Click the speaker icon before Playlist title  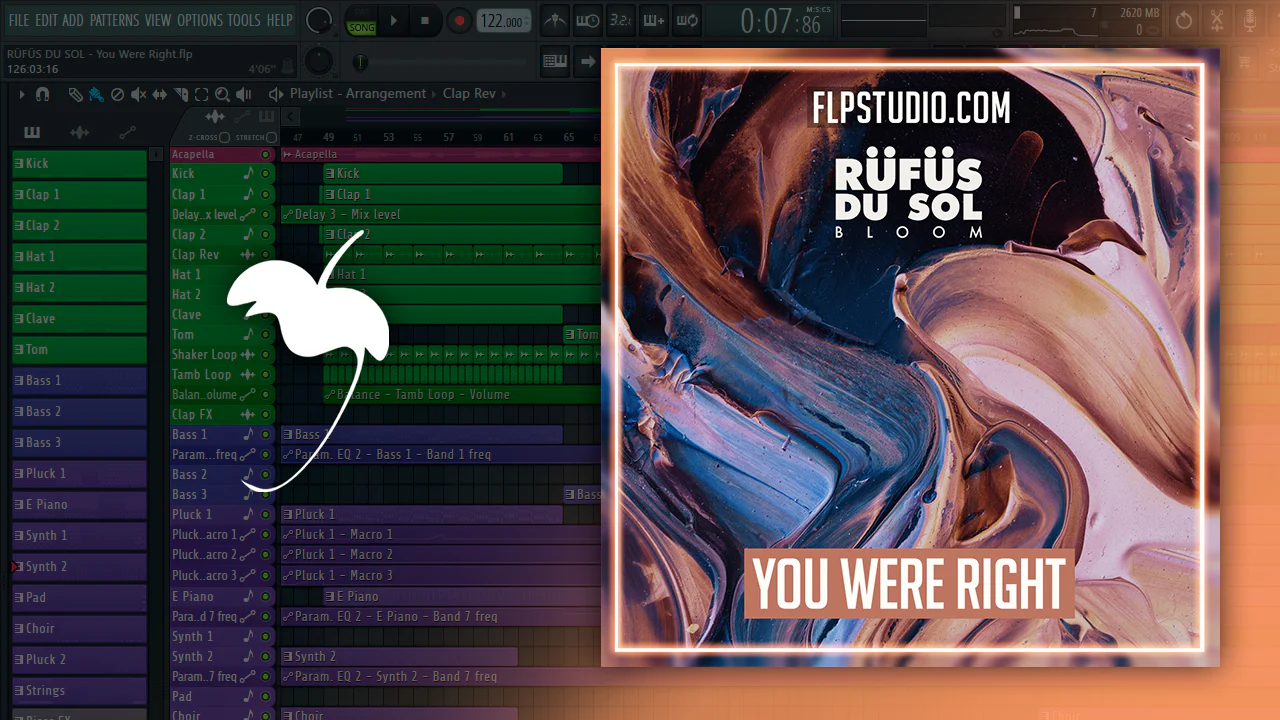(x=276, y=94)
